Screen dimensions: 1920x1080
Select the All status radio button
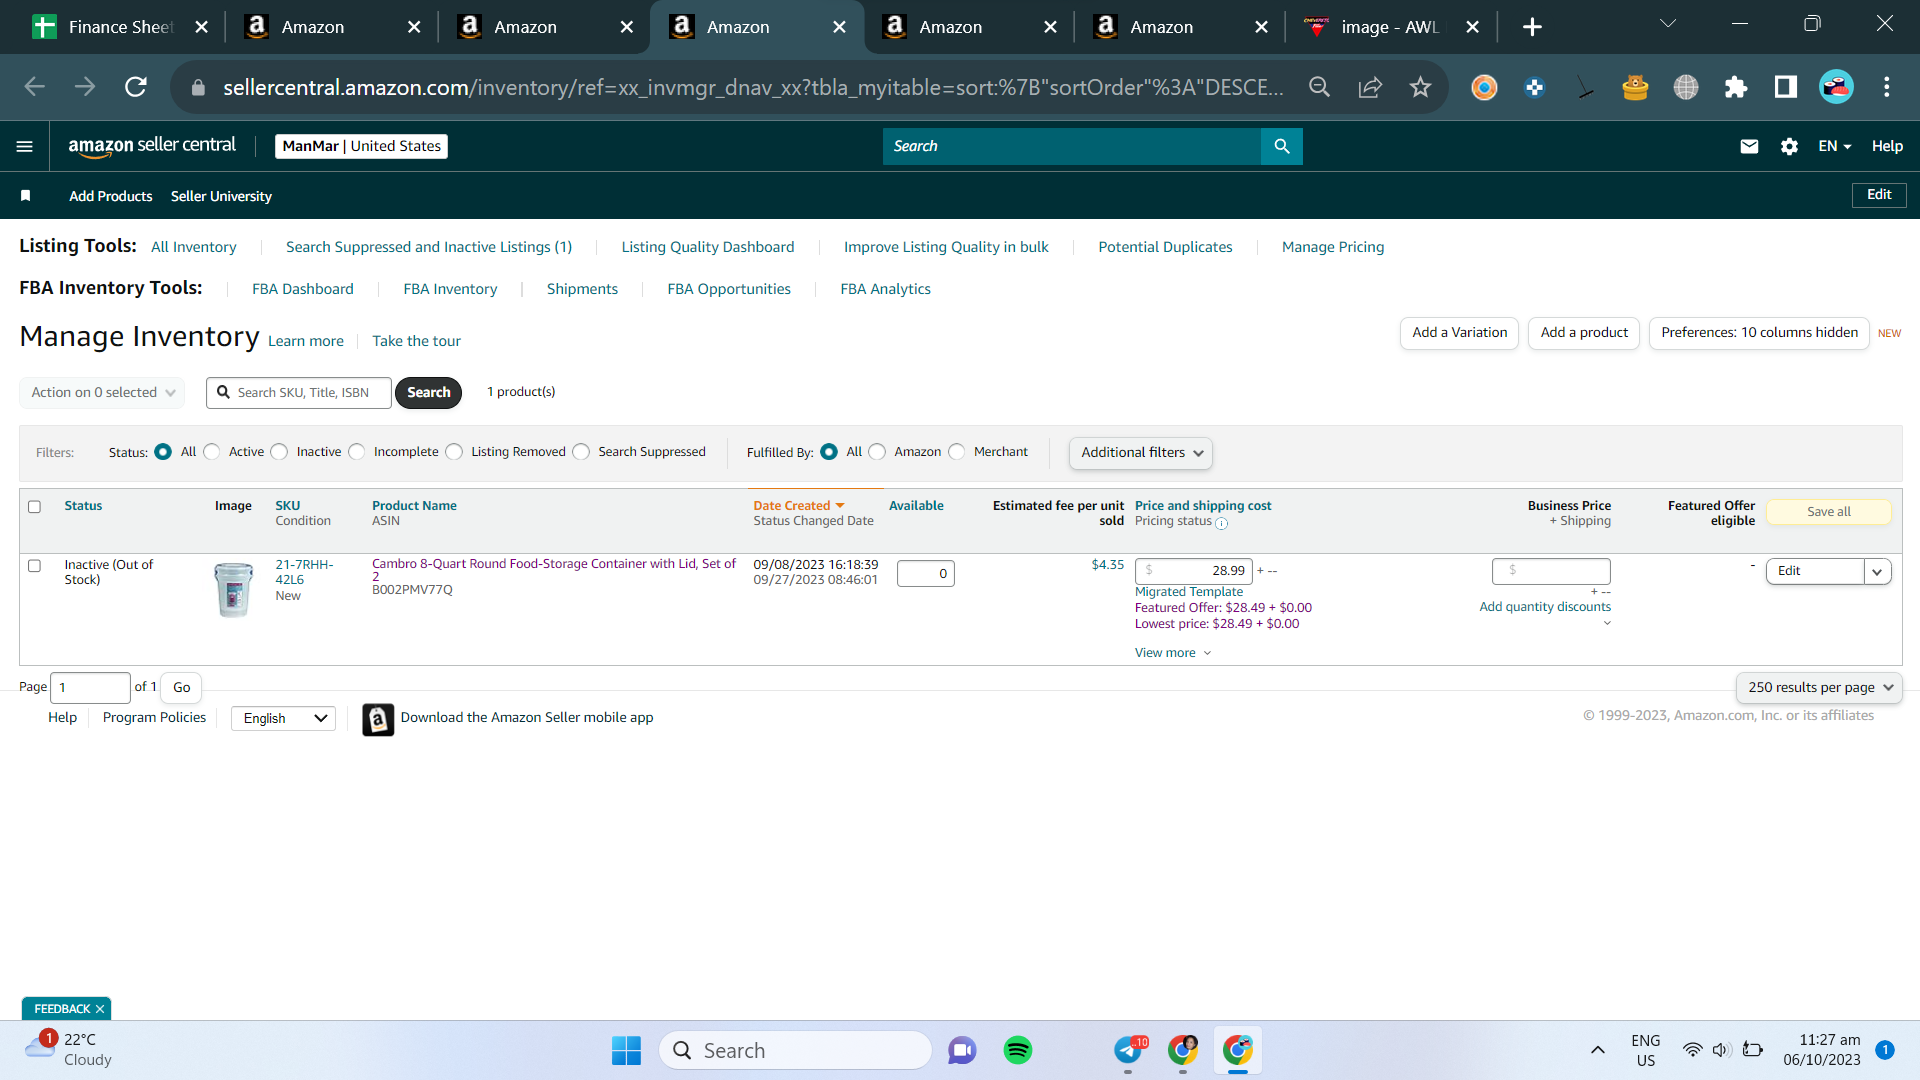click(x=163, y=452)
